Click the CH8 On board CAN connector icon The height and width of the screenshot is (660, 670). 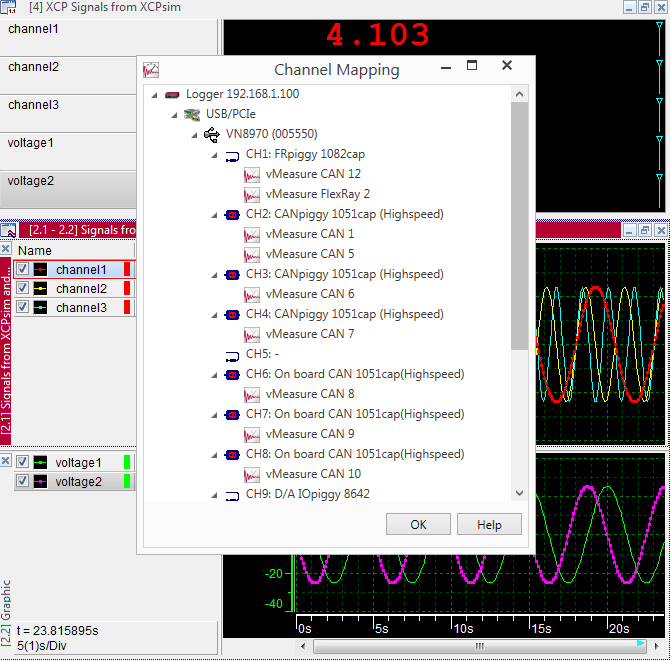pyautogui.click(x=232, y=455)
